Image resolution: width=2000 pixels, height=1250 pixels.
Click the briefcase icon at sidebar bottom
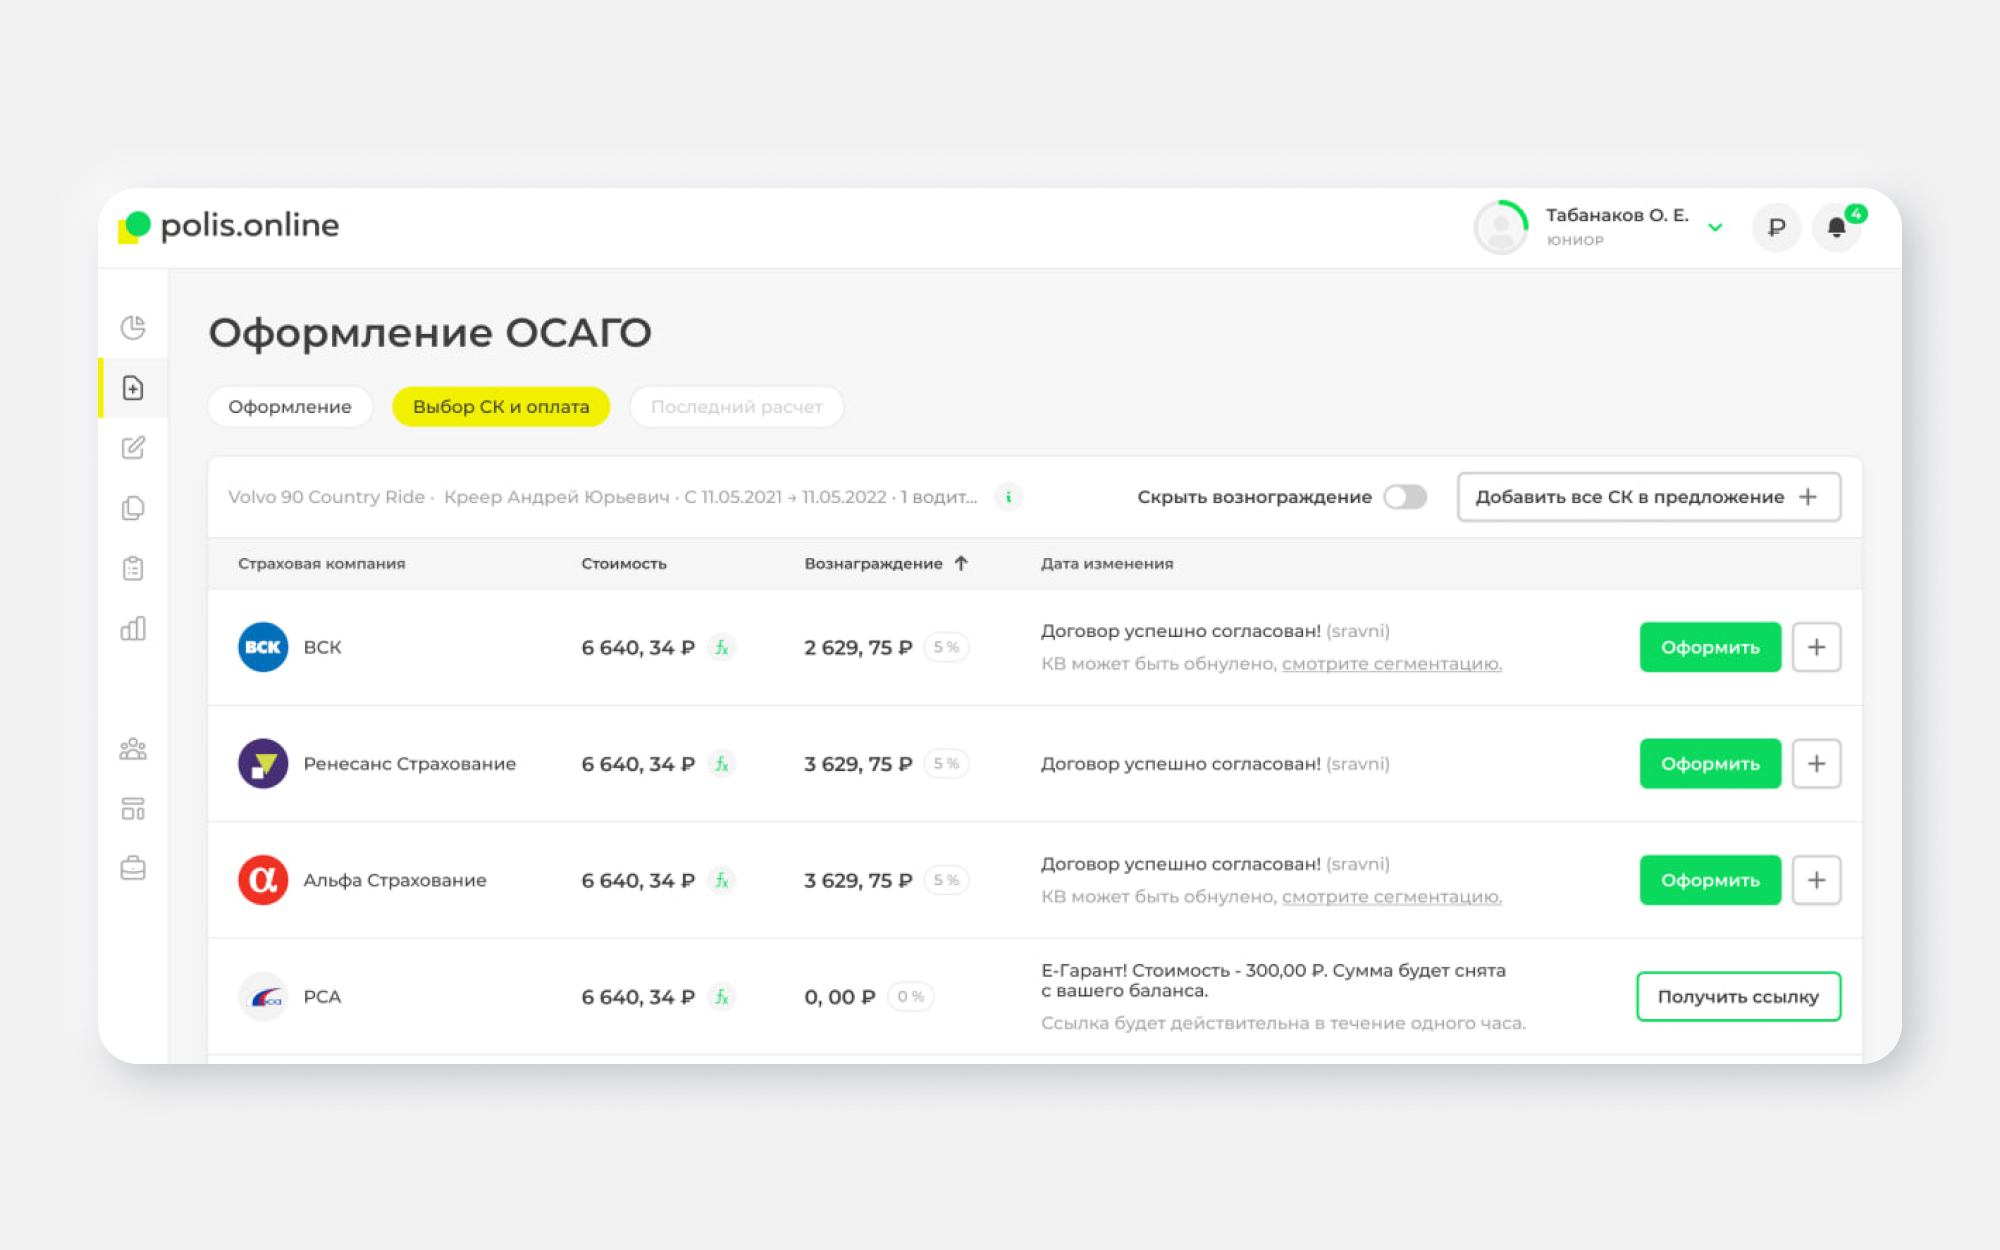[133, 868]
